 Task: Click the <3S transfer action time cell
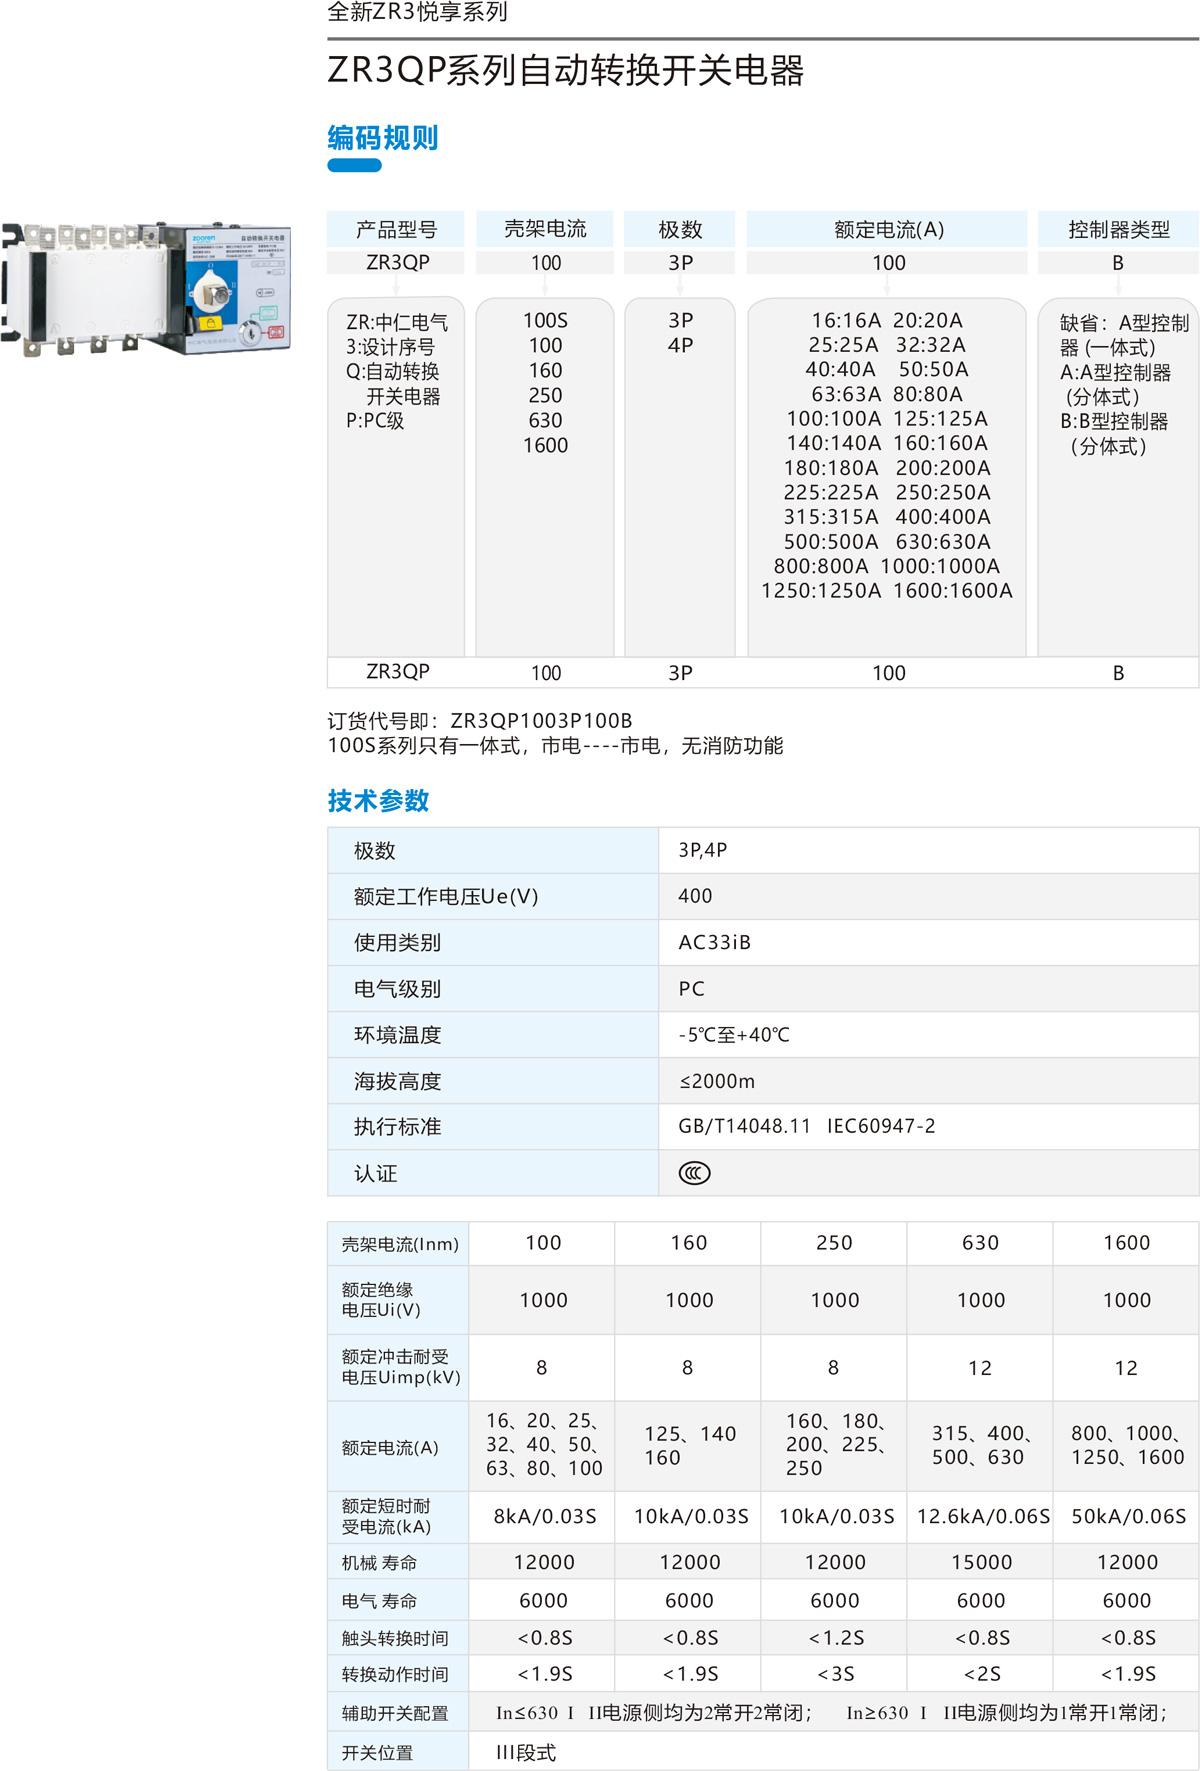point(835,1674)
